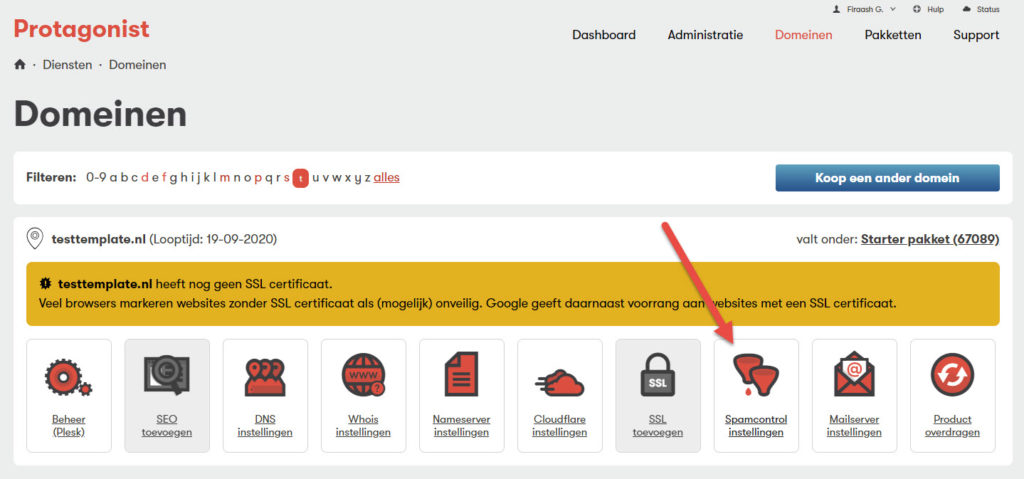This screenshot has height=479, width=1024.
Task: Open the Support menu item
Action: click(976, 35)
